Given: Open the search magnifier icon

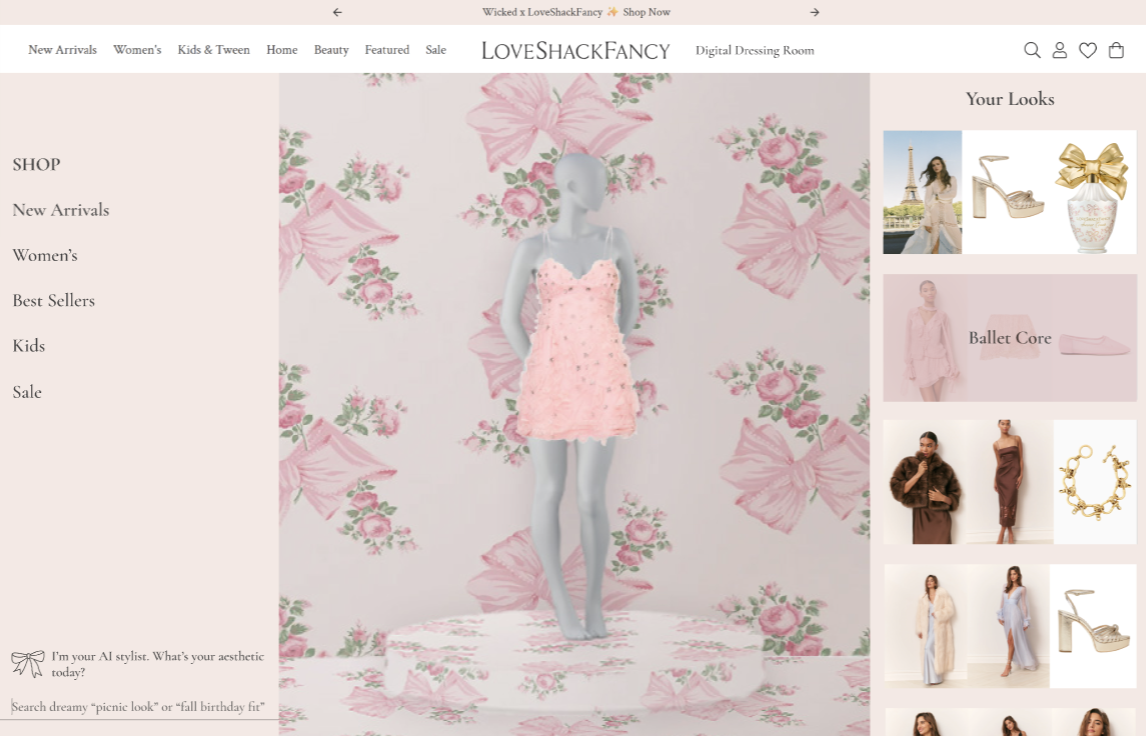Looking at the screenshot, I should (x=1031, y=50).
